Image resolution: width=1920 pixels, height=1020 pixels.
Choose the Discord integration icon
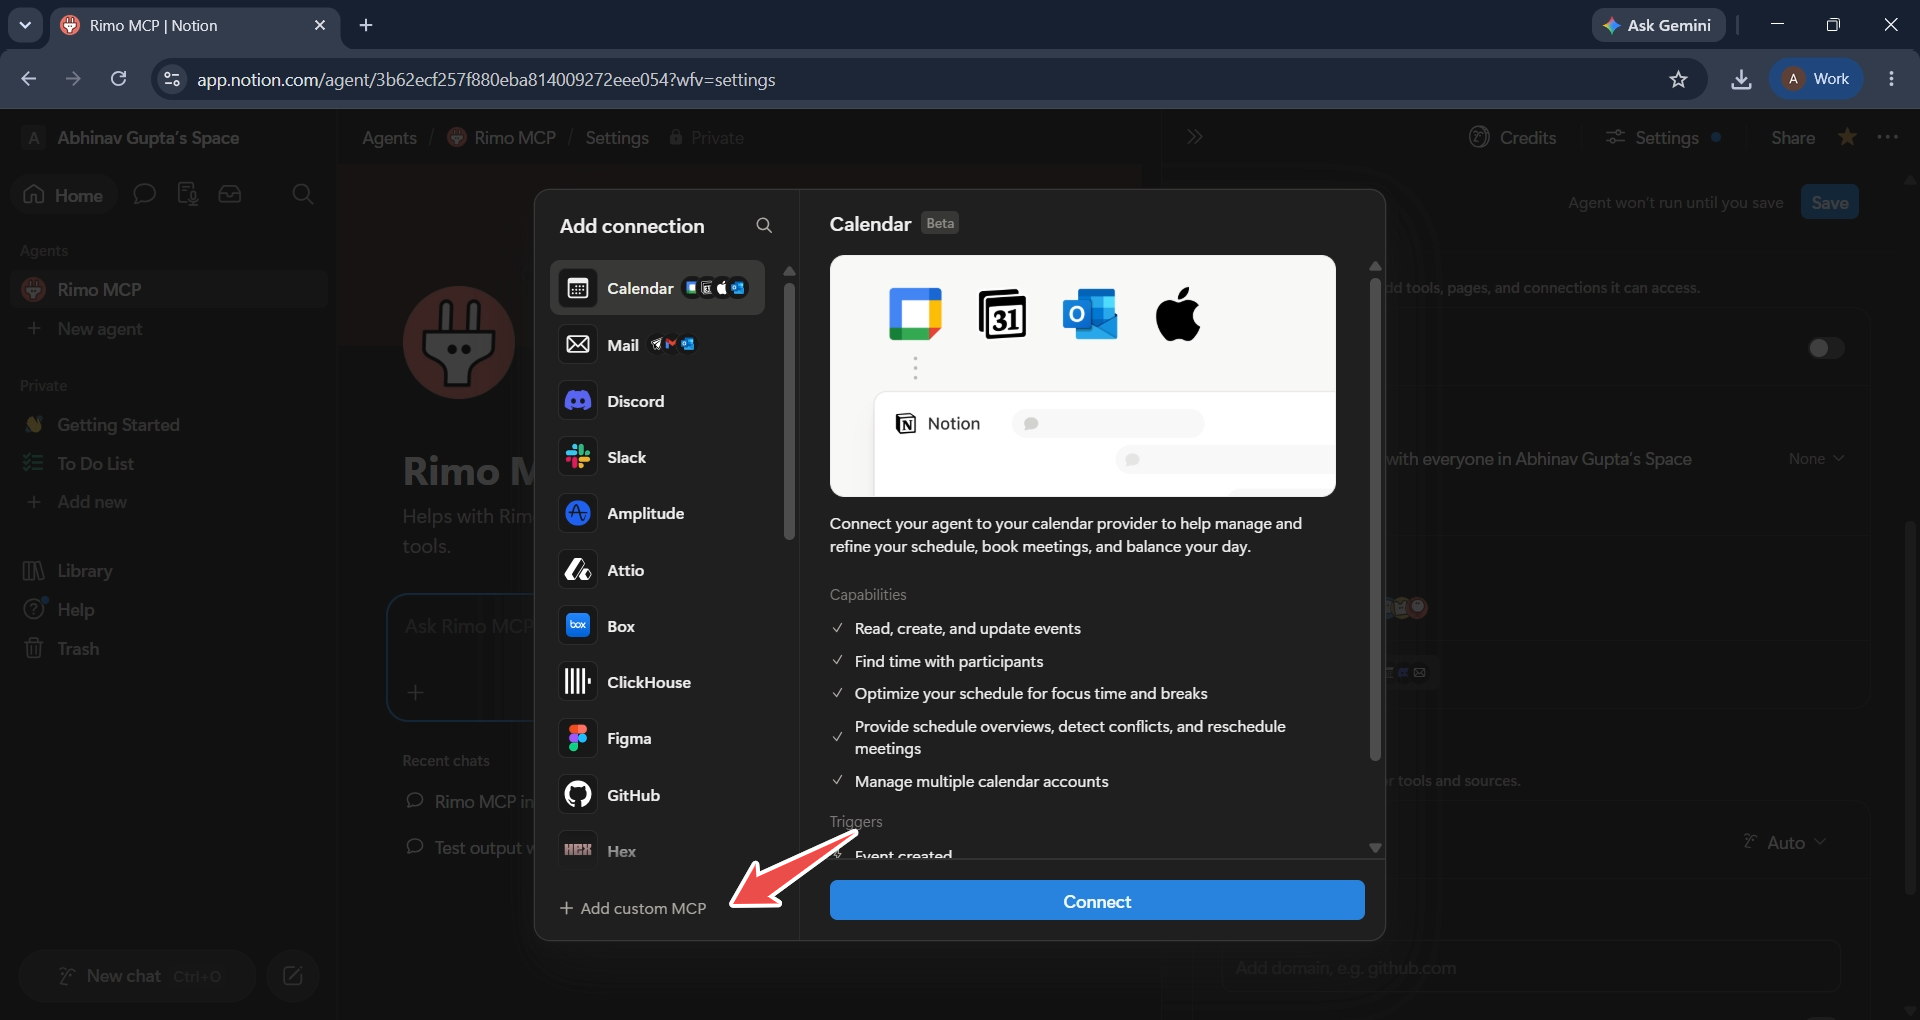[578, 401]
